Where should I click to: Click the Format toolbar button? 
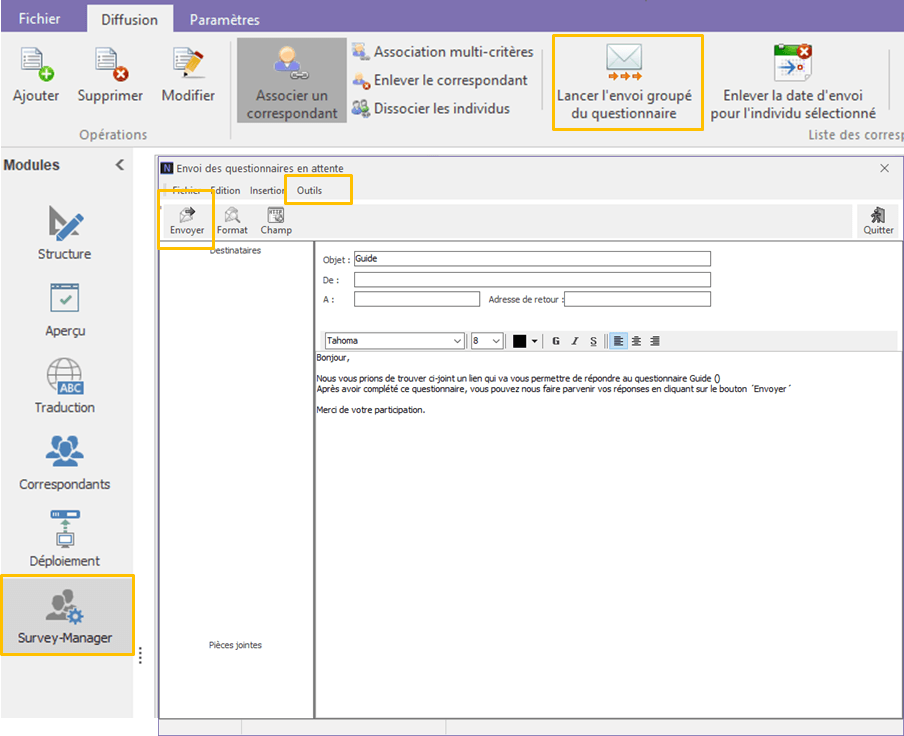point(232,221)
